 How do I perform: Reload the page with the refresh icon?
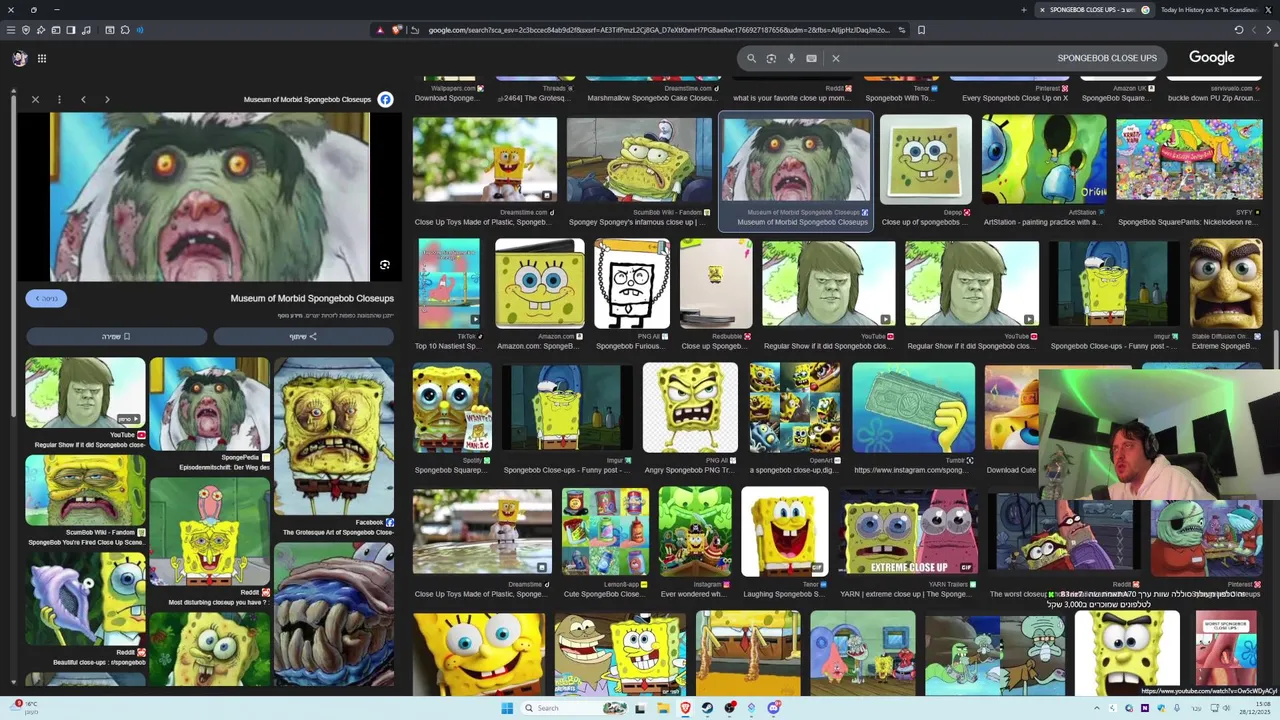[1238, 30]
